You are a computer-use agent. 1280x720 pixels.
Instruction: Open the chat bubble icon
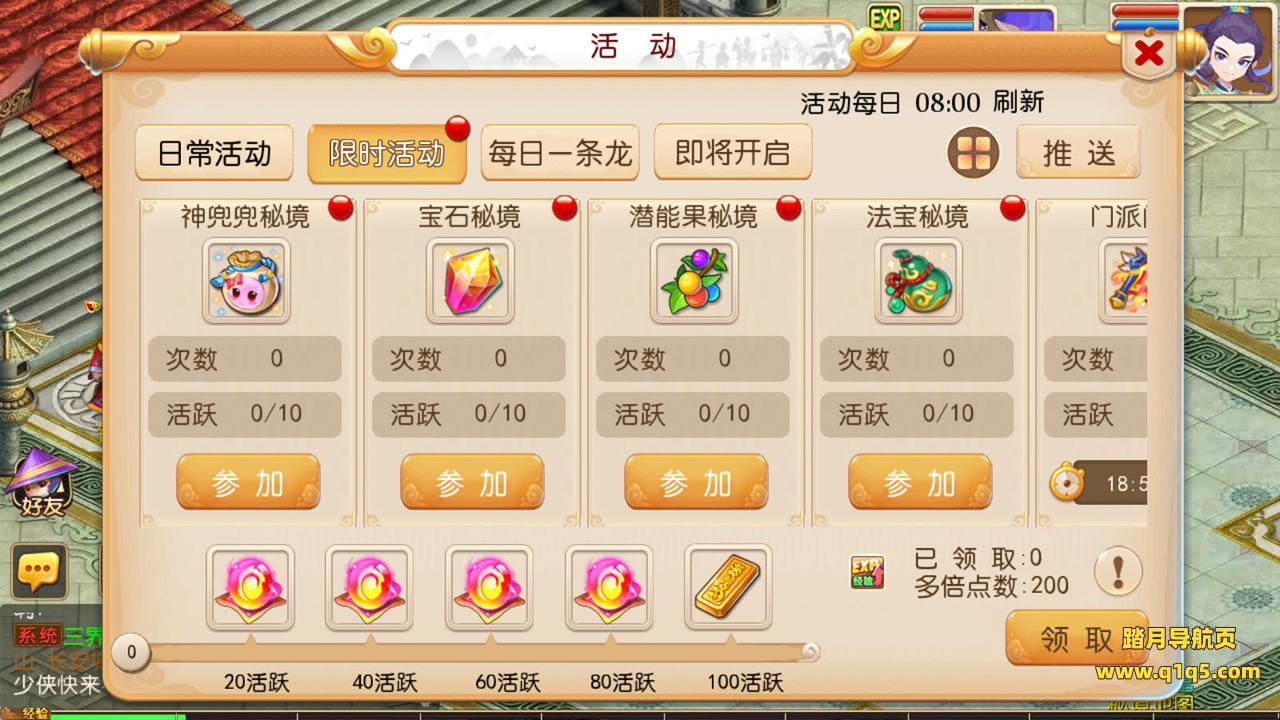[x=39, y=573]
